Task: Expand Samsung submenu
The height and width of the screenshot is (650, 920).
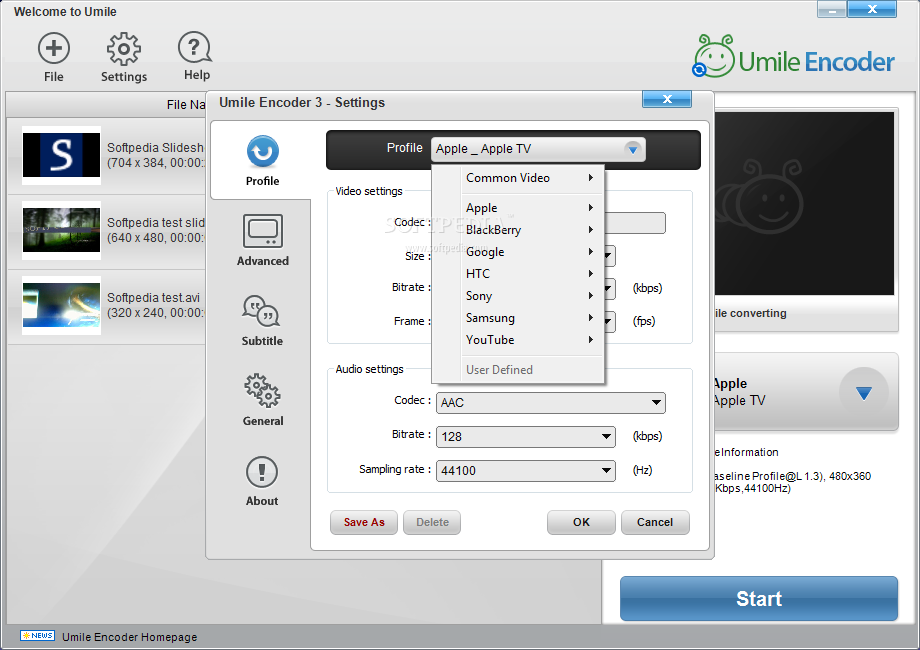Action: 531,318
